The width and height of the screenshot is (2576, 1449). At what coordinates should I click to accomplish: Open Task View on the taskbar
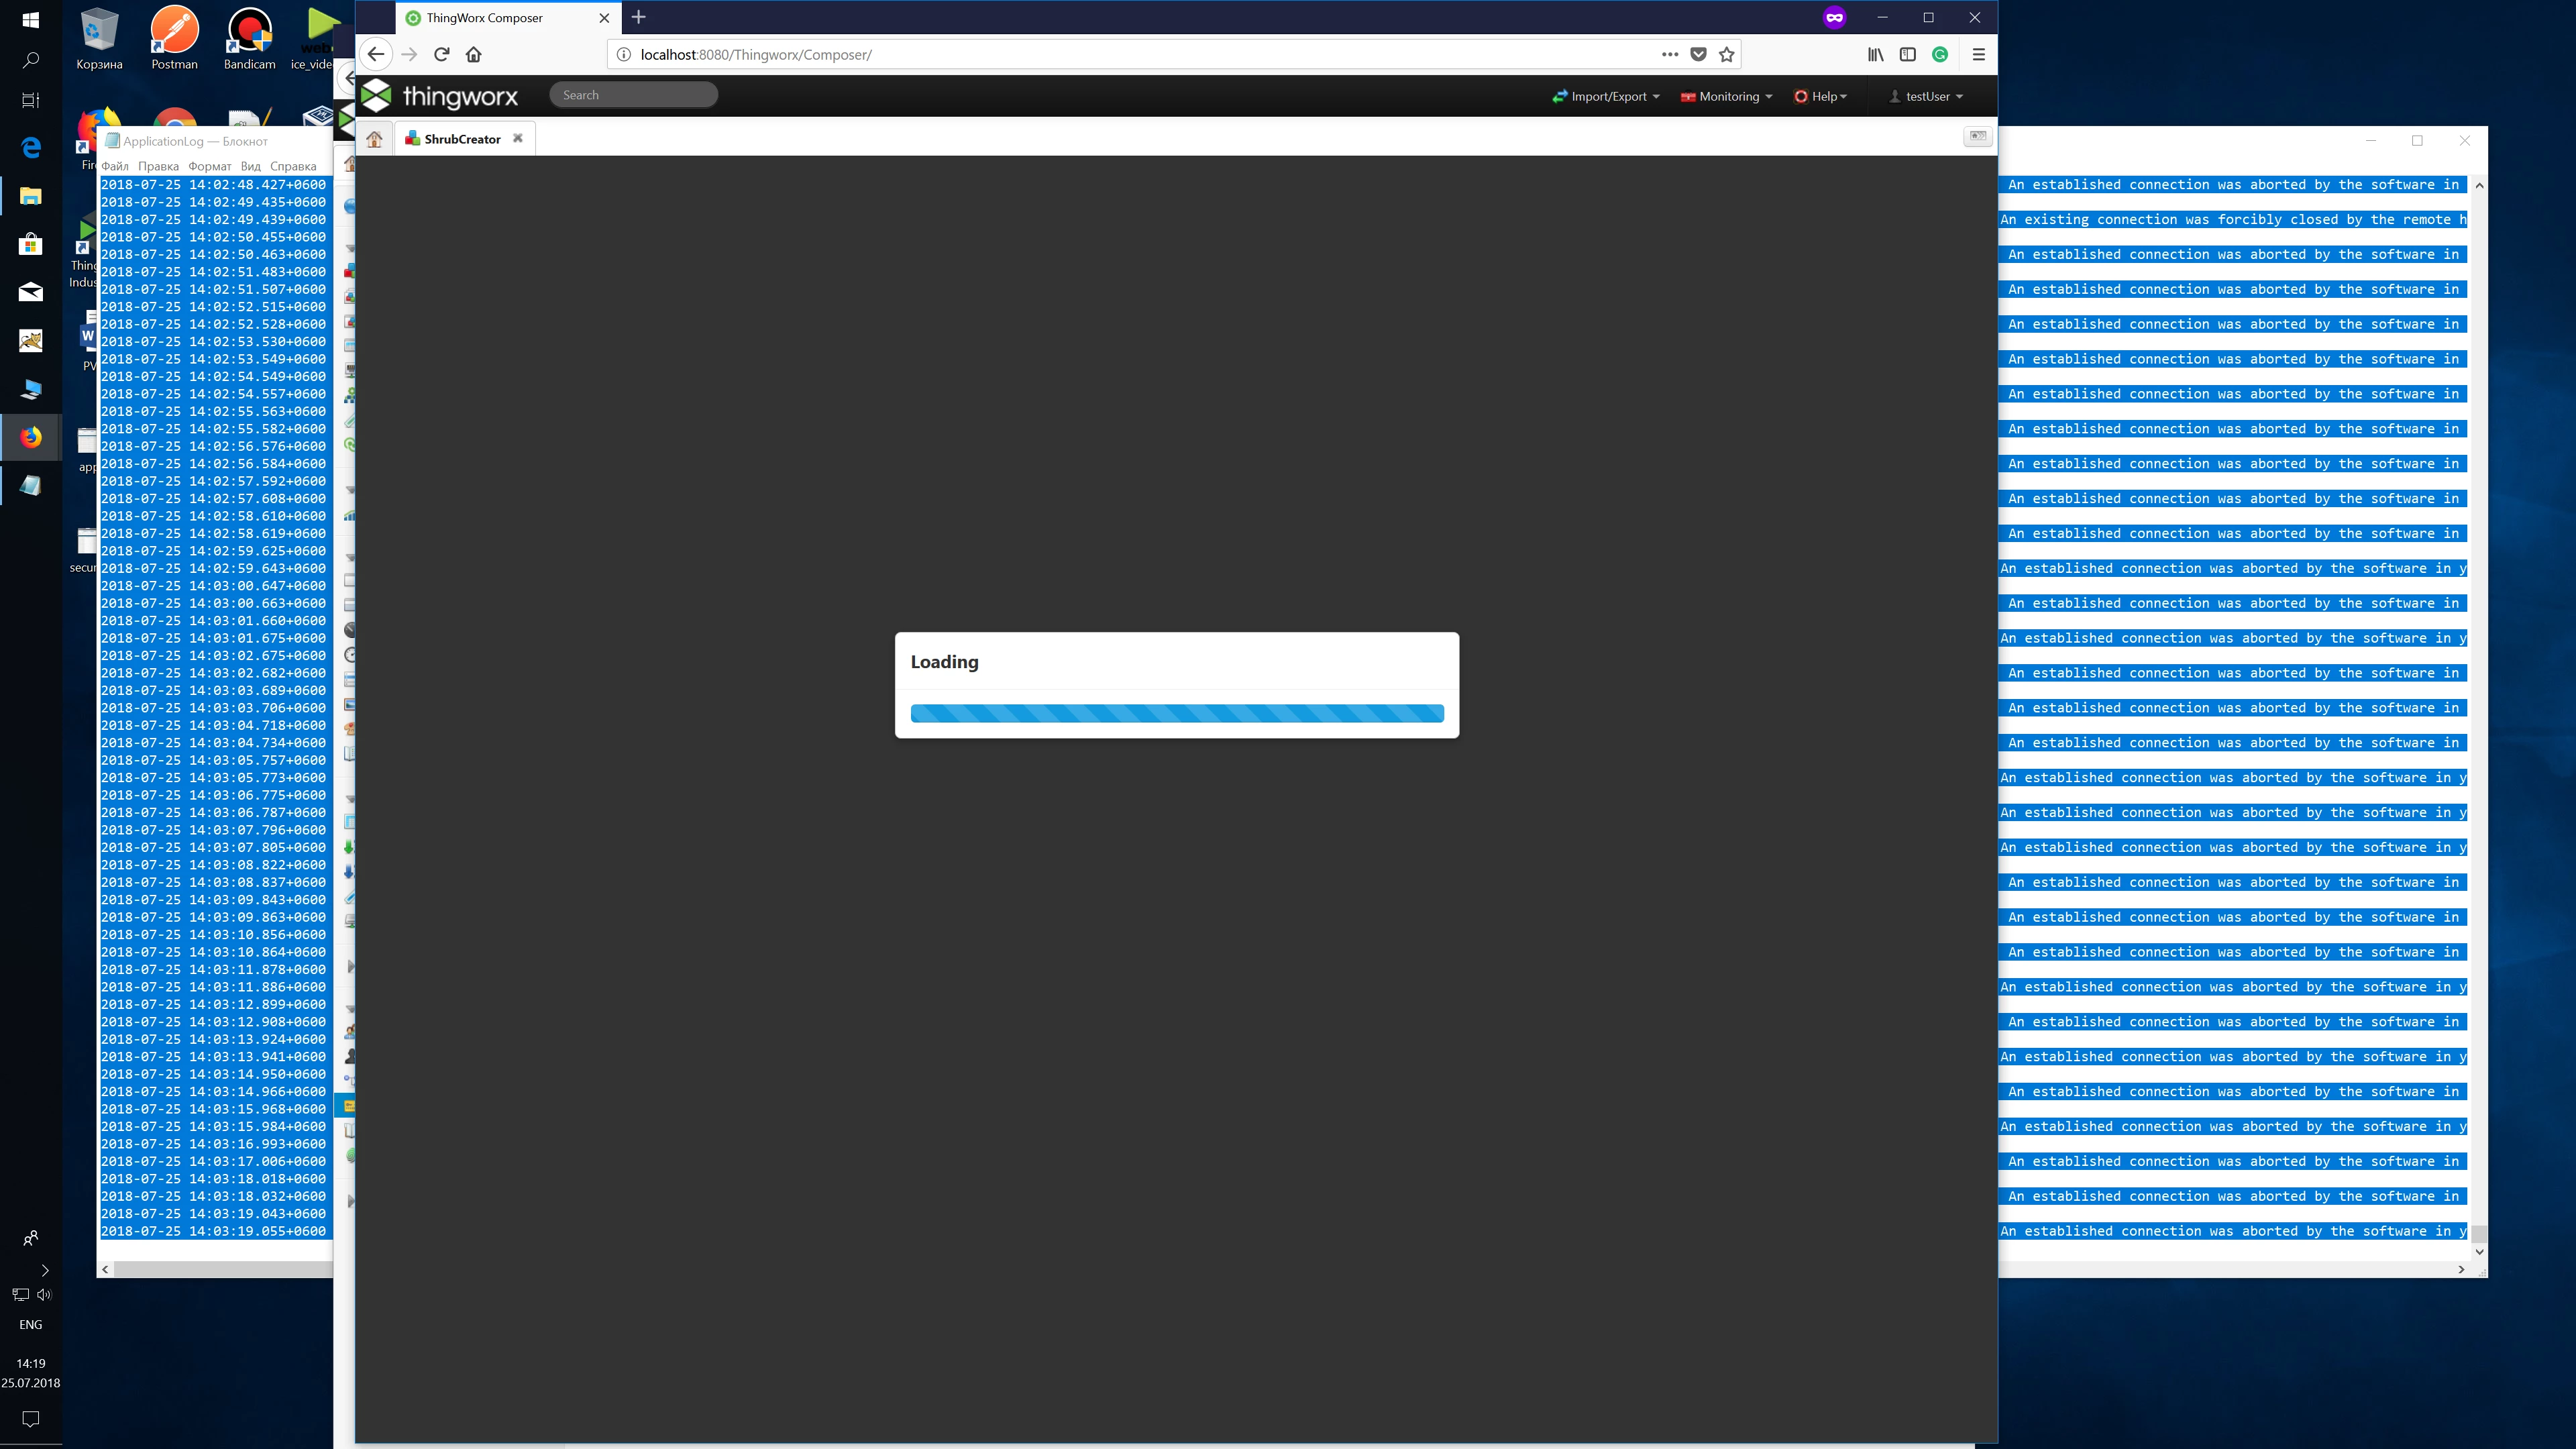coord(31,100)
